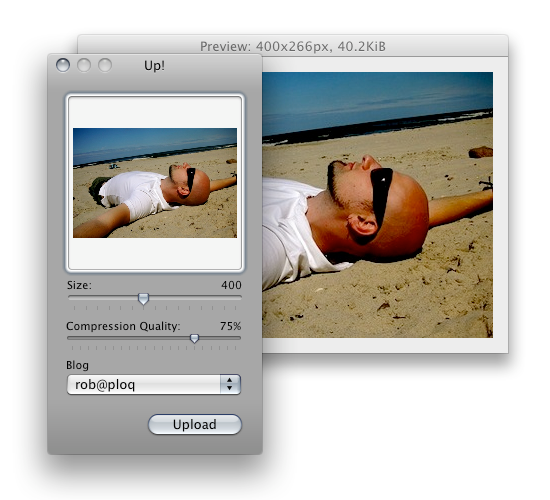Click the 75% compression value label
Viewport: 550px width, 500px height.
(230, 326)
